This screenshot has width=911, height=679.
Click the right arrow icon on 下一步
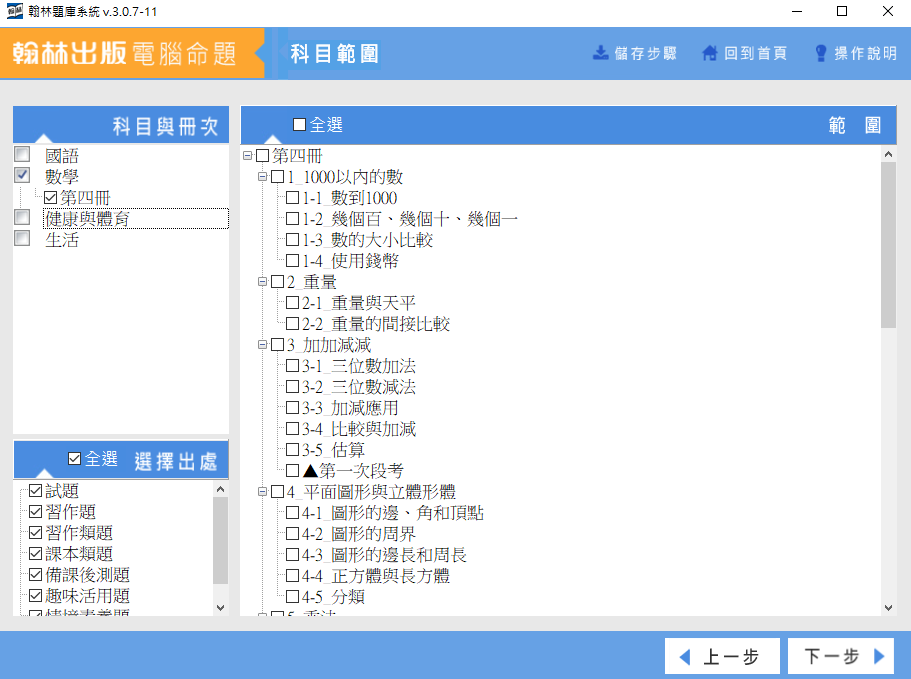(x=879, y=657)
